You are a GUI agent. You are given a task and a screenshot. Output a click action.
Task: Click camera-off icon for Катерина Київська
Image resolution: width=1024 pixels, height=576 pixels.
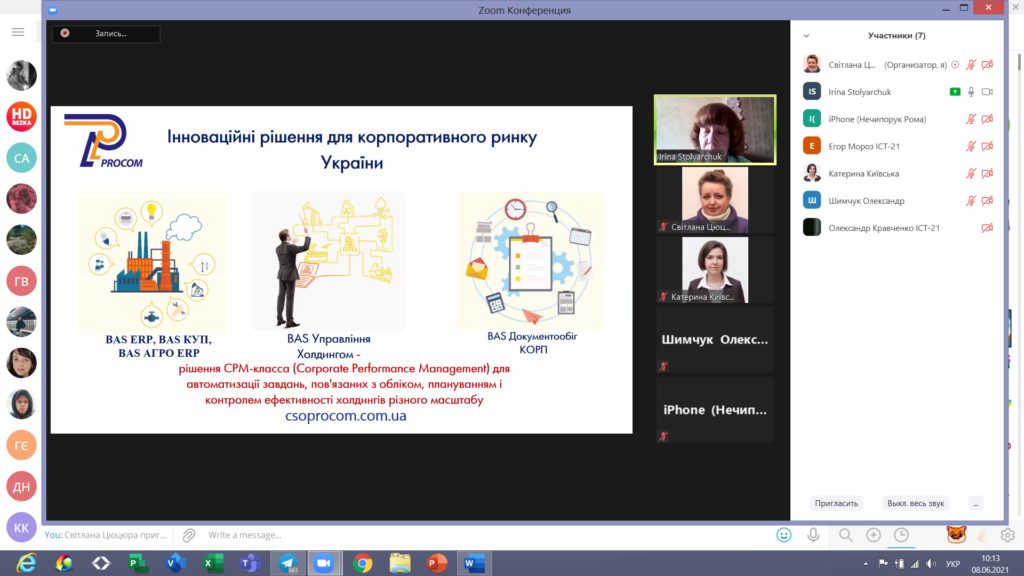(987, 174)
